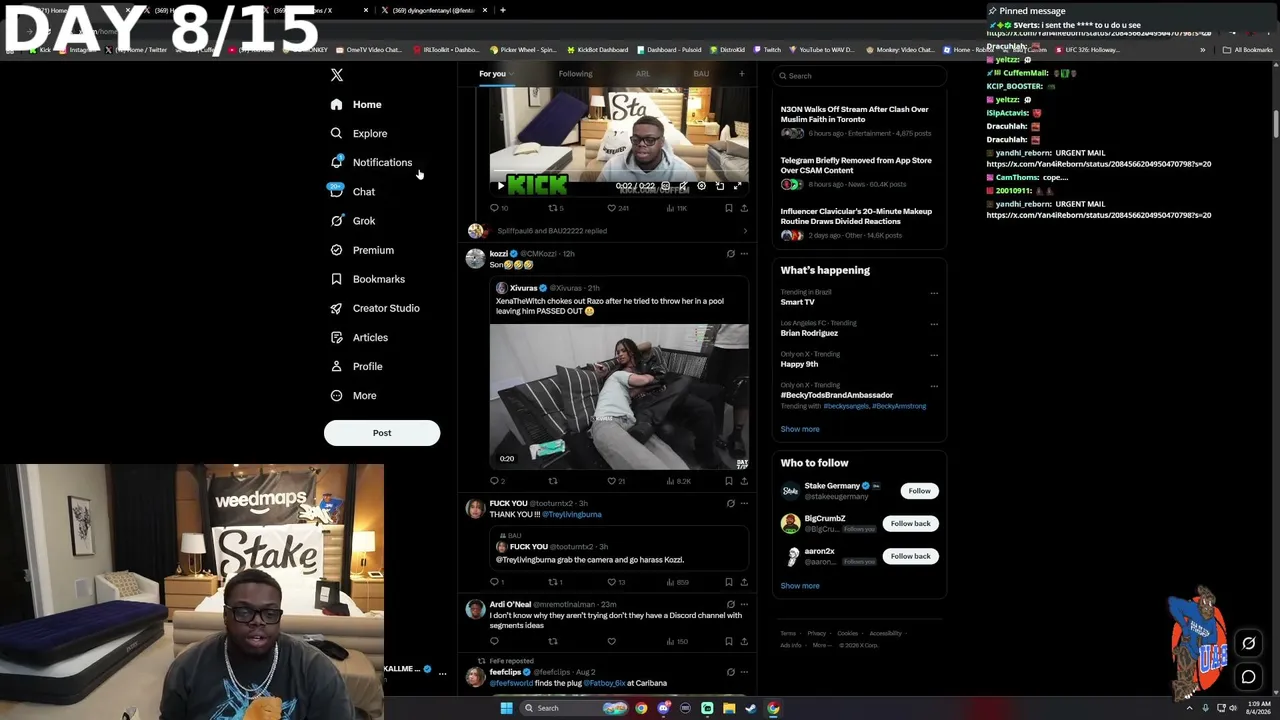Toggle captions on the video player
The height and width of the screenshot is (720, 1280).
665,186
